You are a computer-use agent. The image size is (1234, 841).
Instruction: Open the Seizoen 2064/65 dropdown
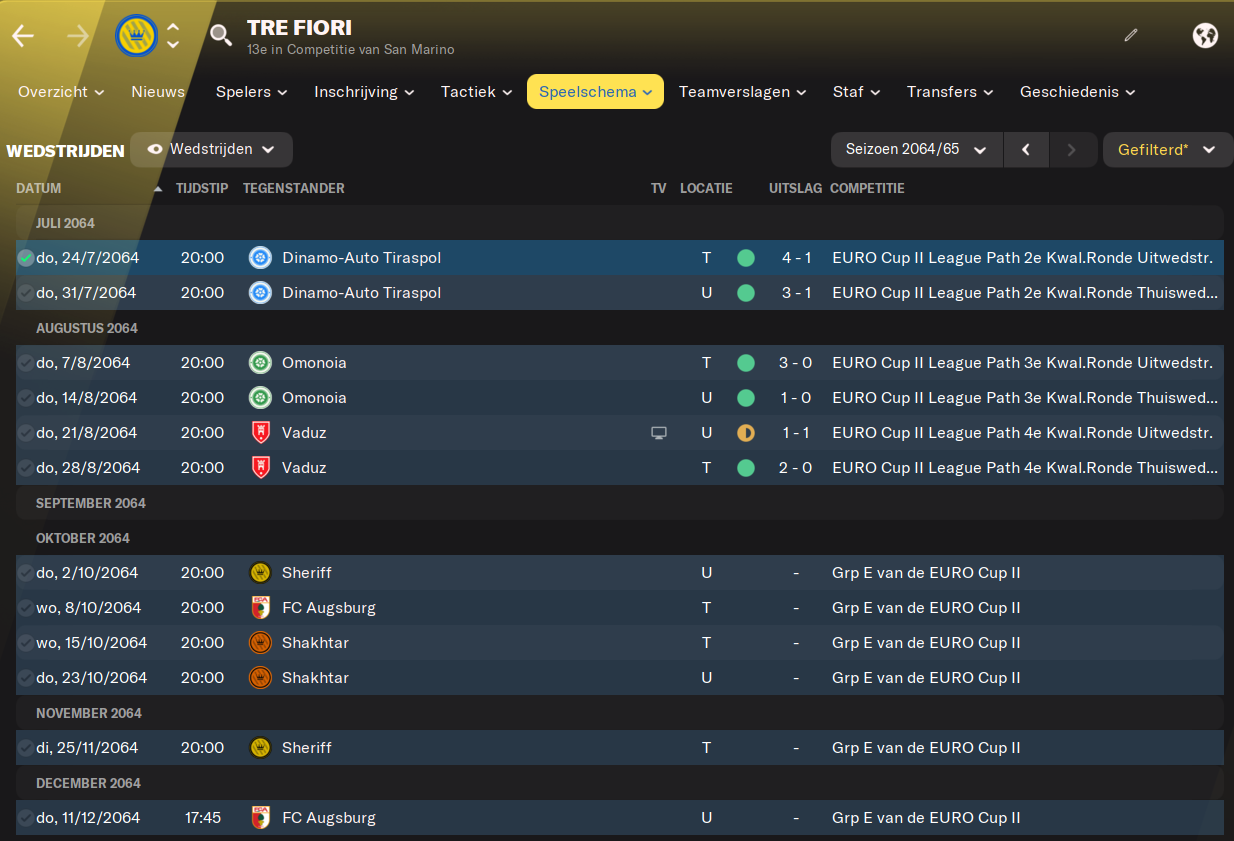point(916,150)
